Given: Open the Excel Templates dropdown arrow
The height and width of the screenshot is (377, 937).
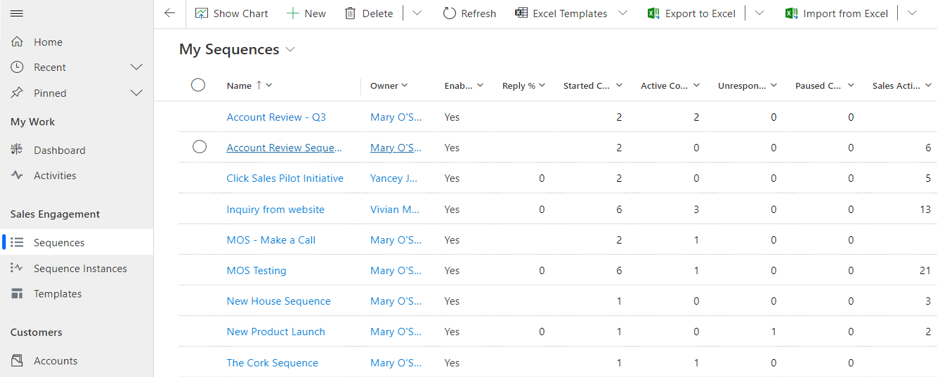Looking at the screenshot, I should (623, 13).
